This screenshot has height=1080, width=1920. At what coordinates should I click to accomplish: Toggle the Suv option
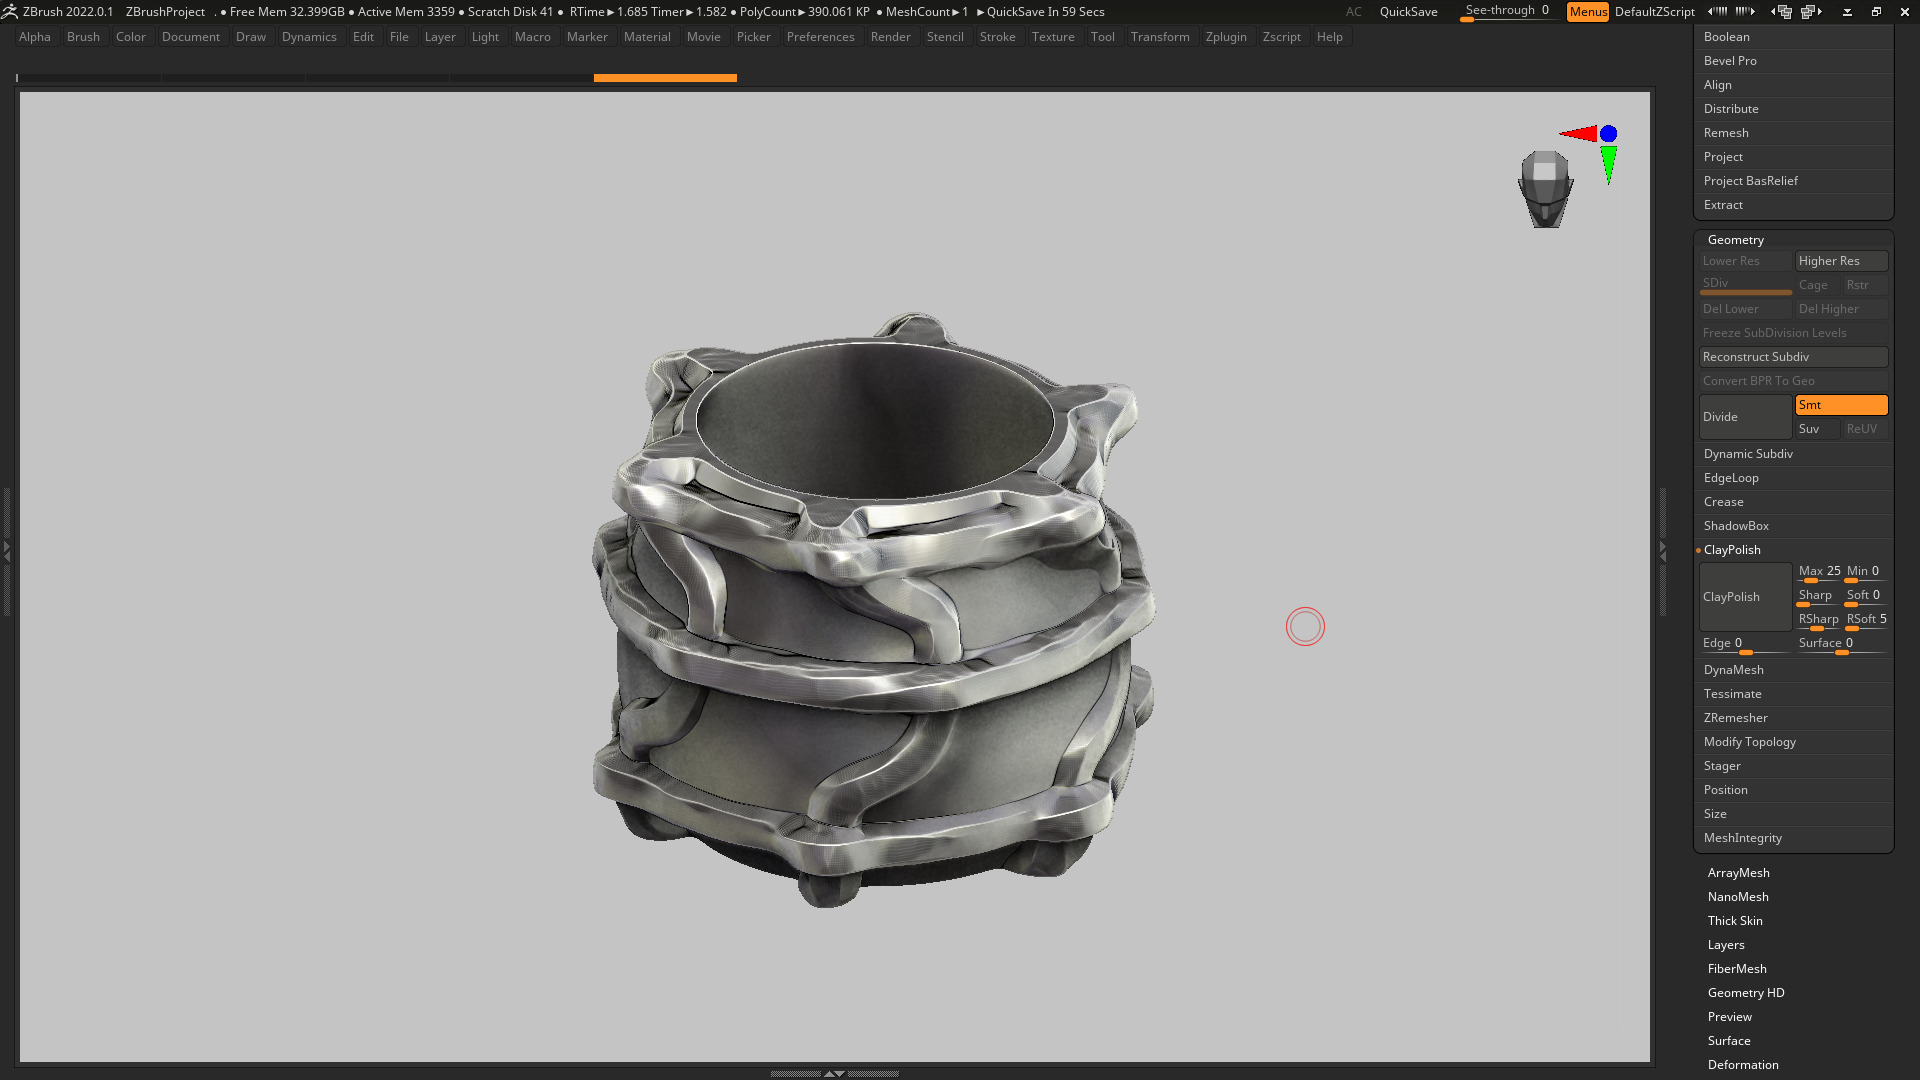coord(1817,429)
